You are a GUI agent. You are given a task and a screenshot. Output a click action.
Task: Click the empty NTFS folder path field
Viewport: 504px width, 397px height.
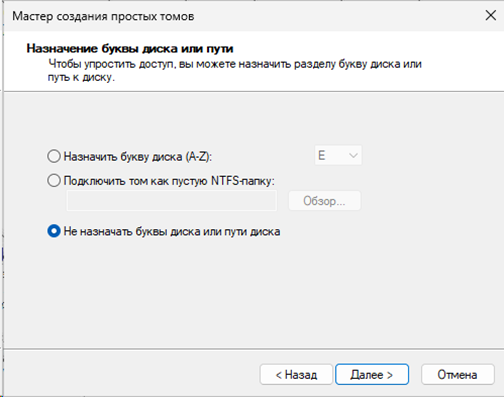tap(172, 201)
